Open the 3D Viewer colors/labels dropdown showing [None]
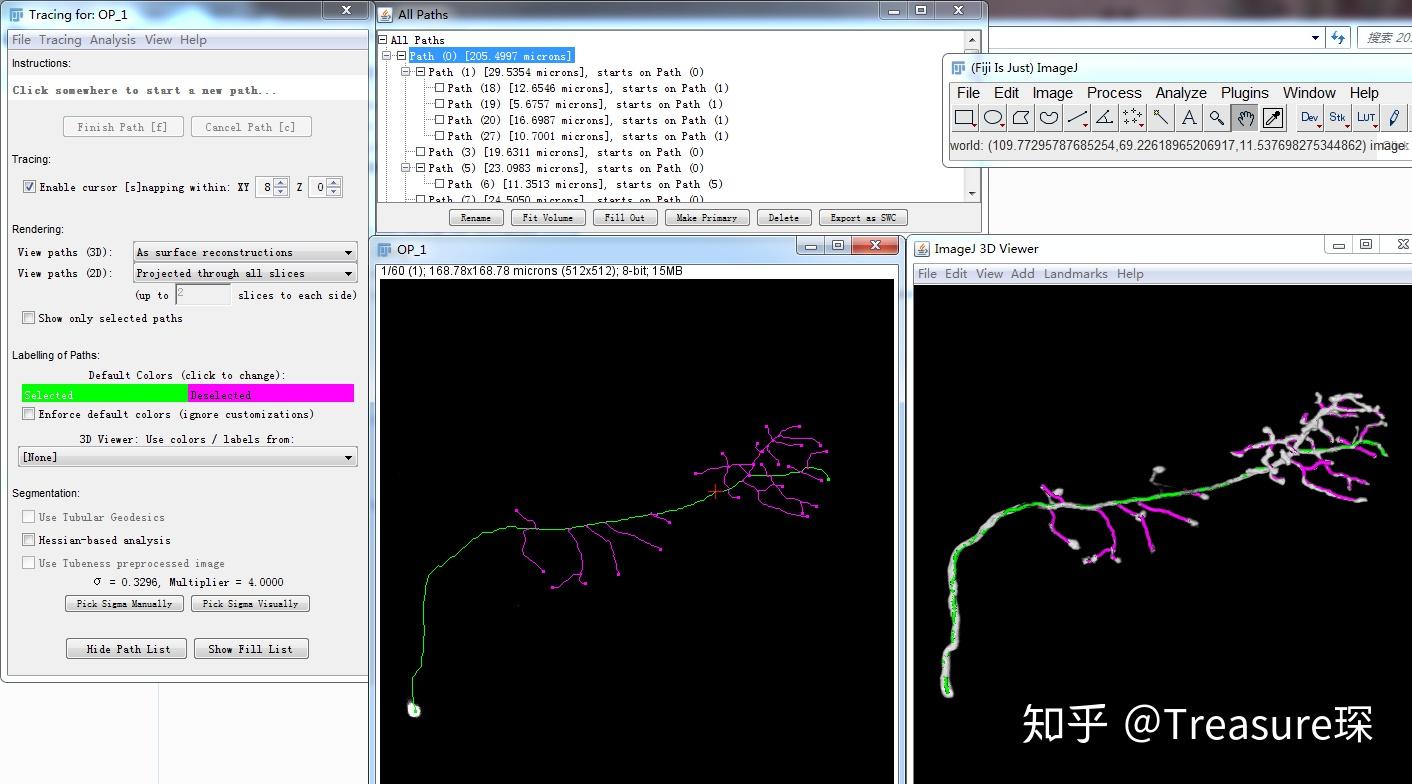The image size is (1412, 784). click(x=187, y=457)
